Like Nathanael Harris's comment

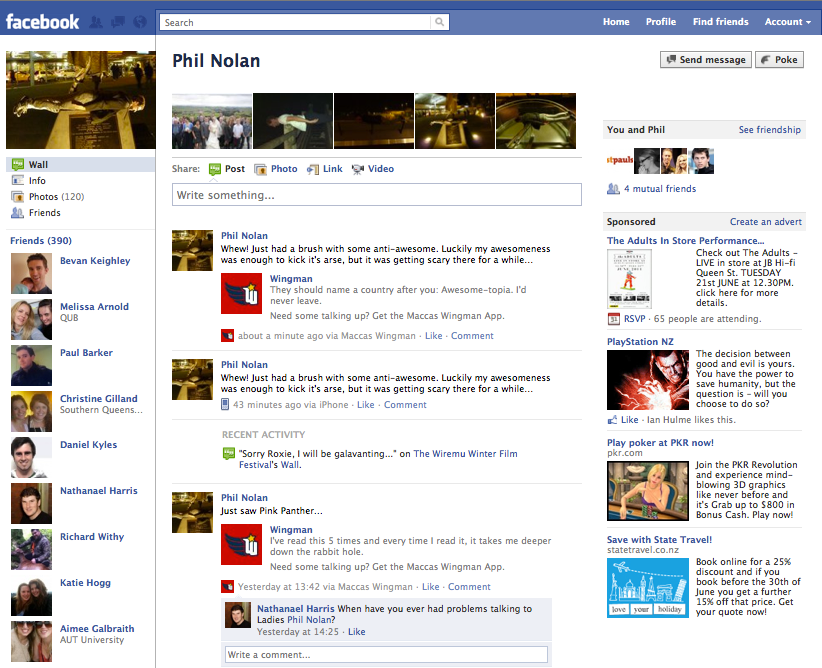[x=356, y=632]
